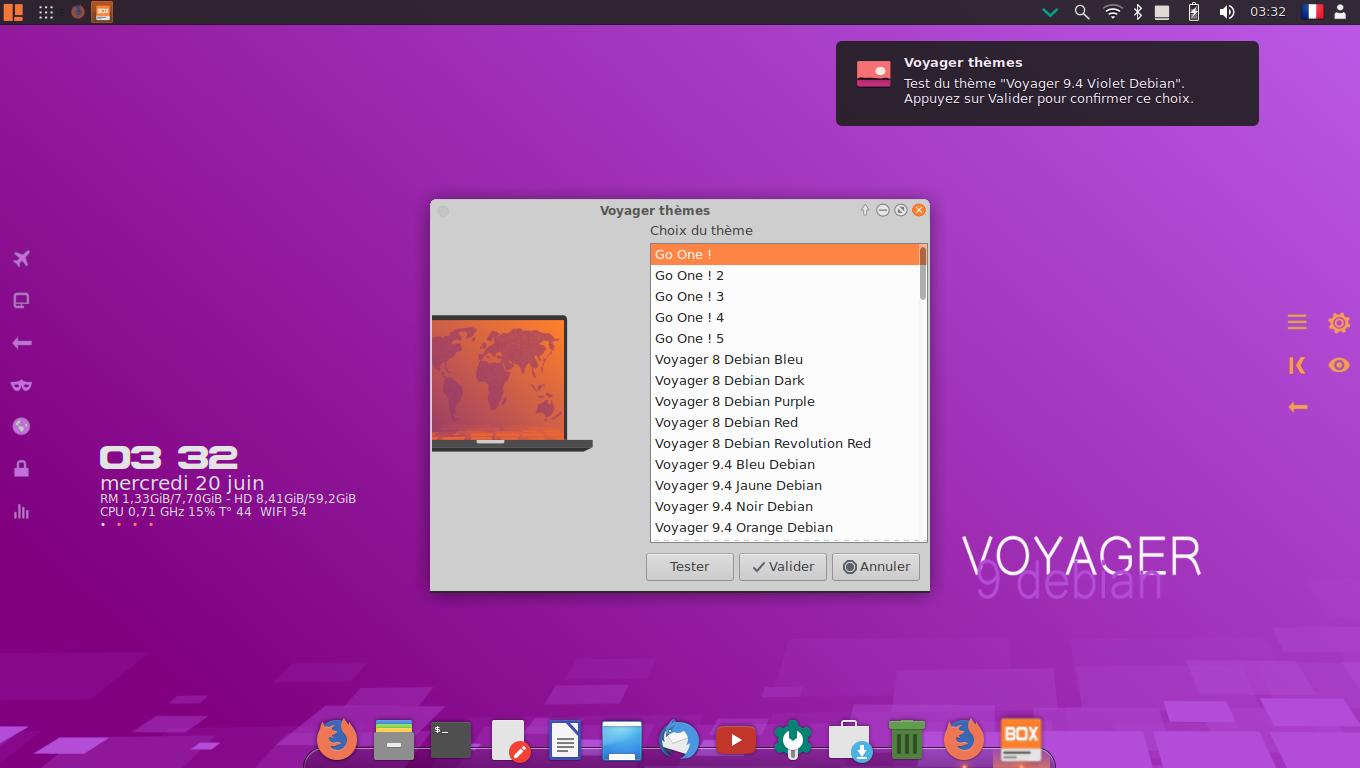This screenshot has width=1360, height=768.
Task: Select "Voyager 9.4 Jaune Debian" theme
Action: (785, 486)
